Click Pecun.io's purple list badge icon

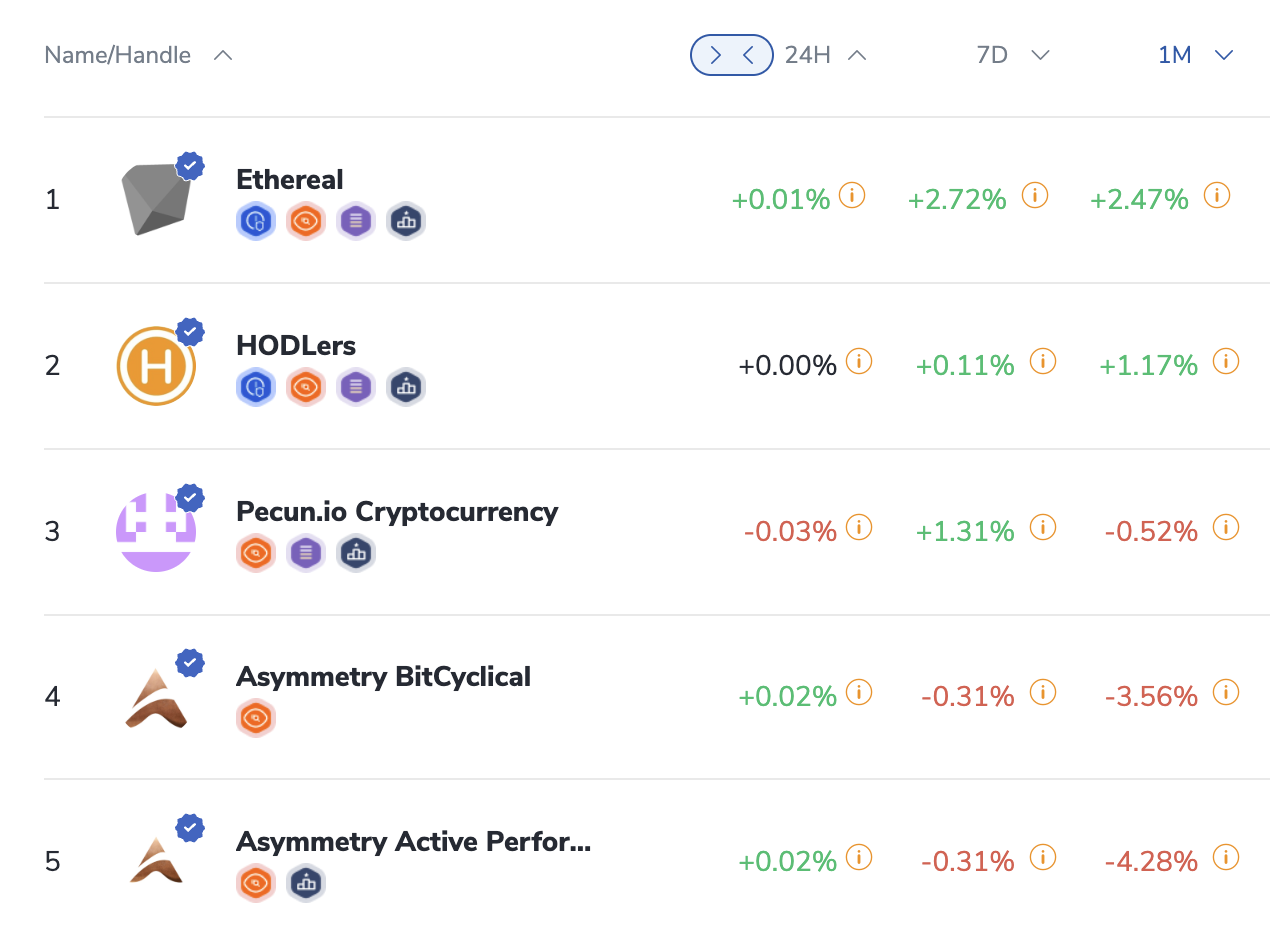tap(305, 553)
